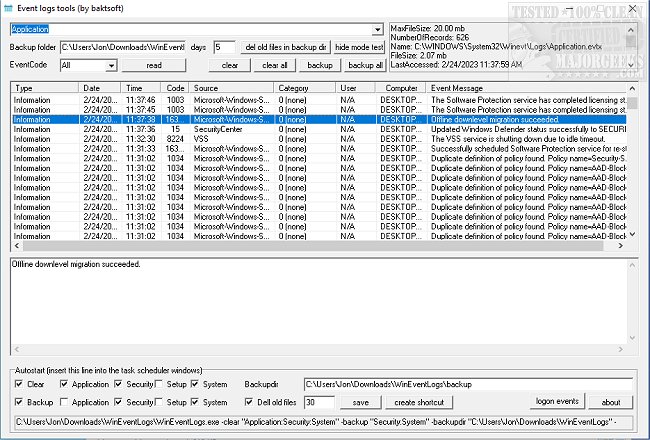Viewport: 650px width, 440px height.
Task: Click the create shortcut button
Action: tap(419, 402)
